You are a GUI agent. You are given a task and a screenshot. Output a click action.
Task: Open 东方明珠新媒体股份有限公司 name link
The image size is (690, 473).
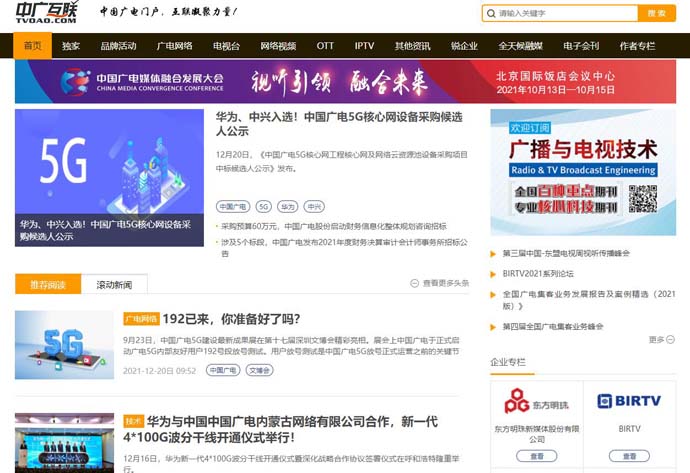point(536,434)
